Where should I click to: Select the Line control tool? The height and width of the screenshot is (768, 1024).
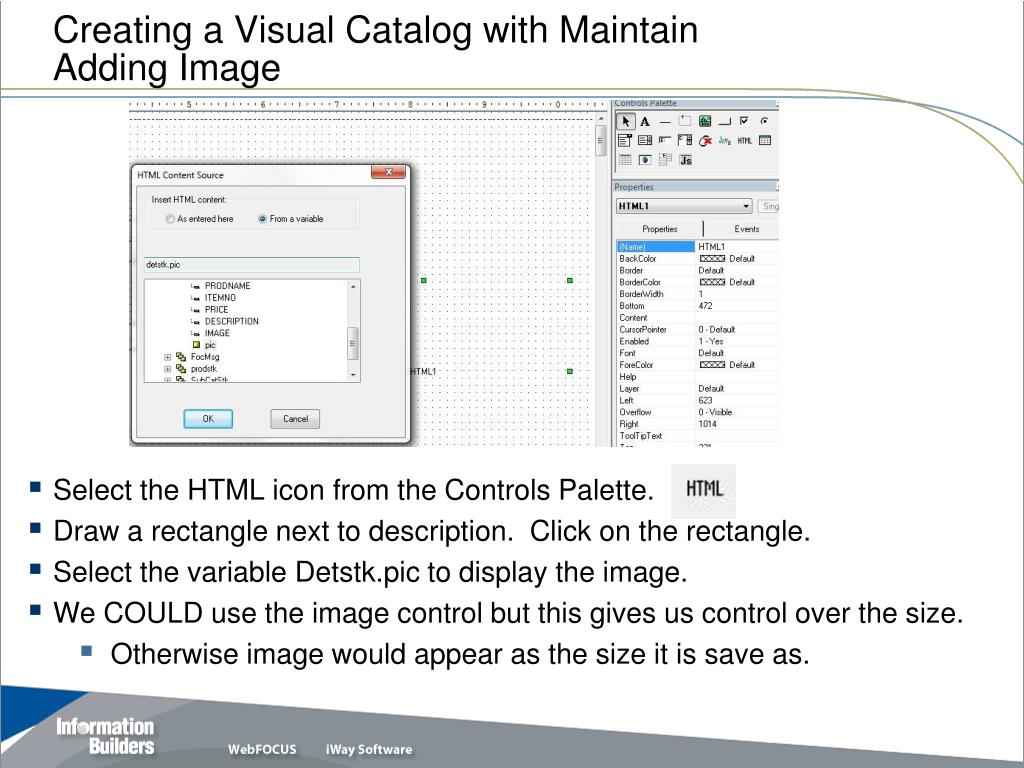(x=665, y=121)
